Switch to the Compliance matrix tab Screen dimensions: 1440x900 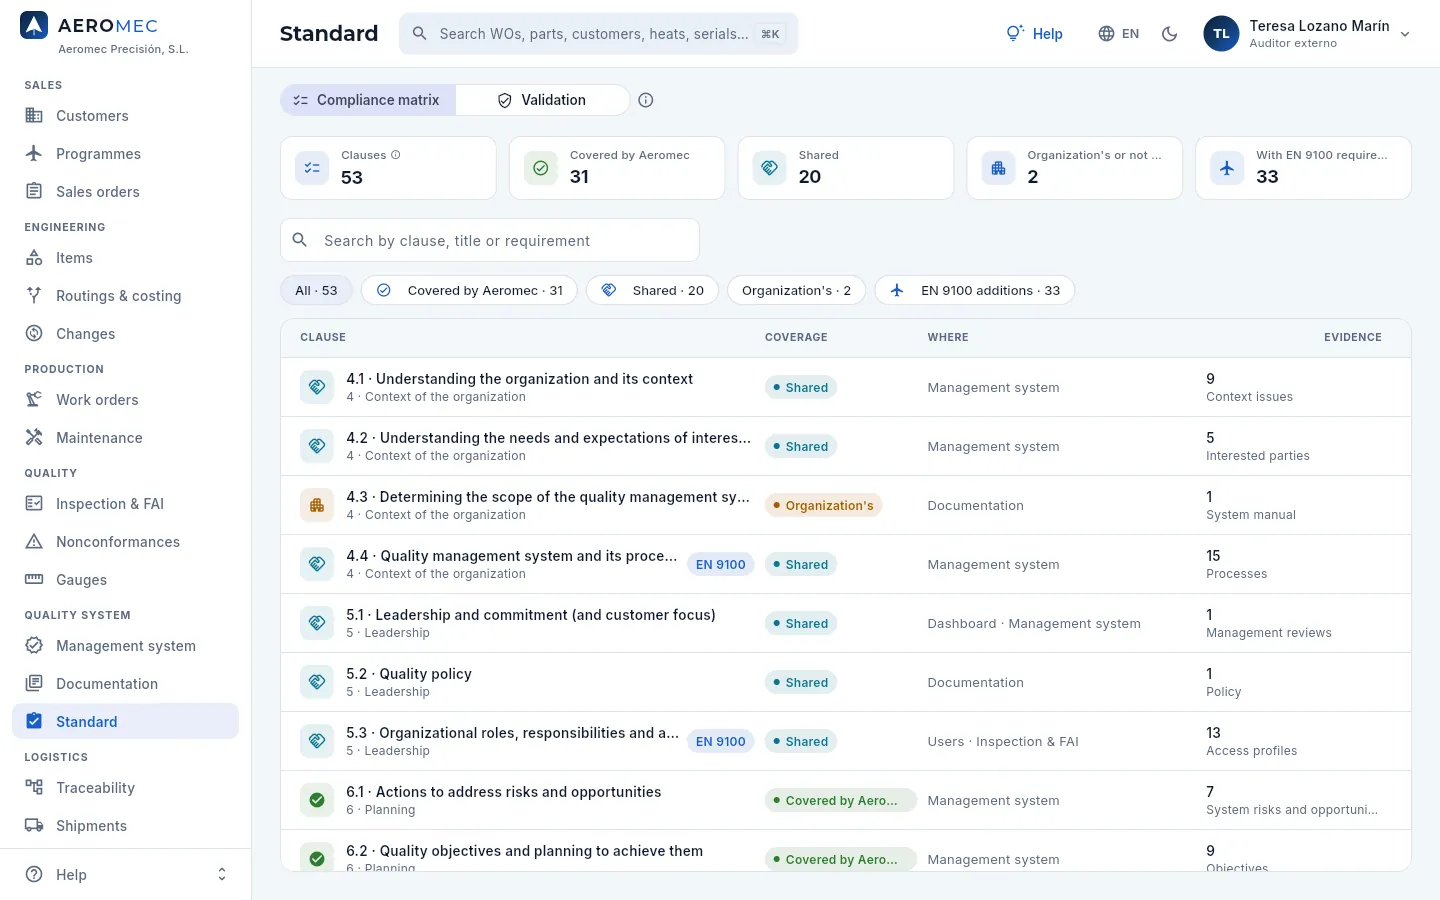tap(368, 100)
